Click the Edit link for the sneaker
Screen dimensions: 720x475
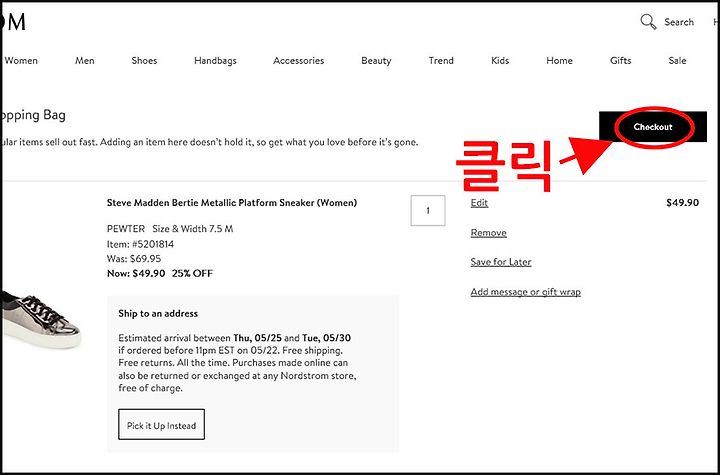(x=479, y=203)
